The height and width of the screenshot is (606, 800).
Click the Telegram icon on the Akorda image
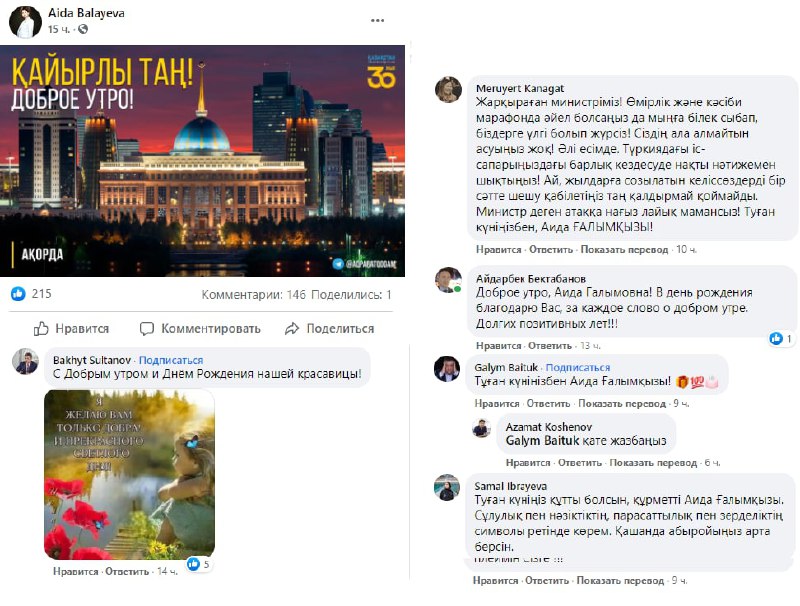[x=338, y=264]
